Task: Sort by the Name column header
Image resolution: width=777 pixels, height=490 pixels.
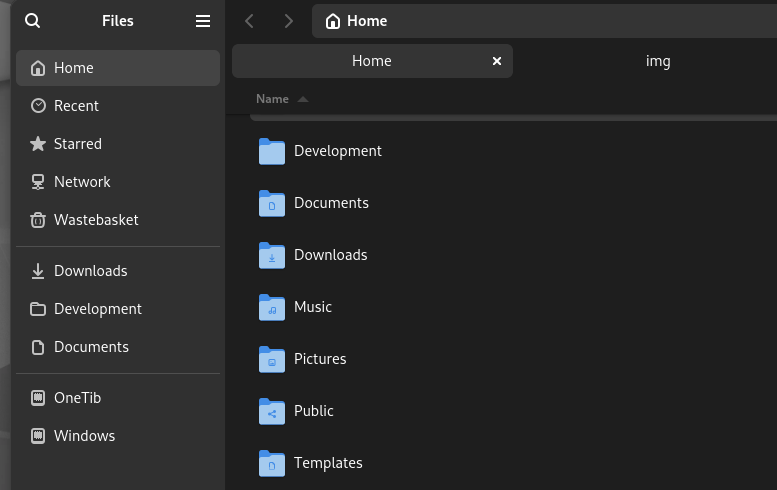Action: pos(272,99)
